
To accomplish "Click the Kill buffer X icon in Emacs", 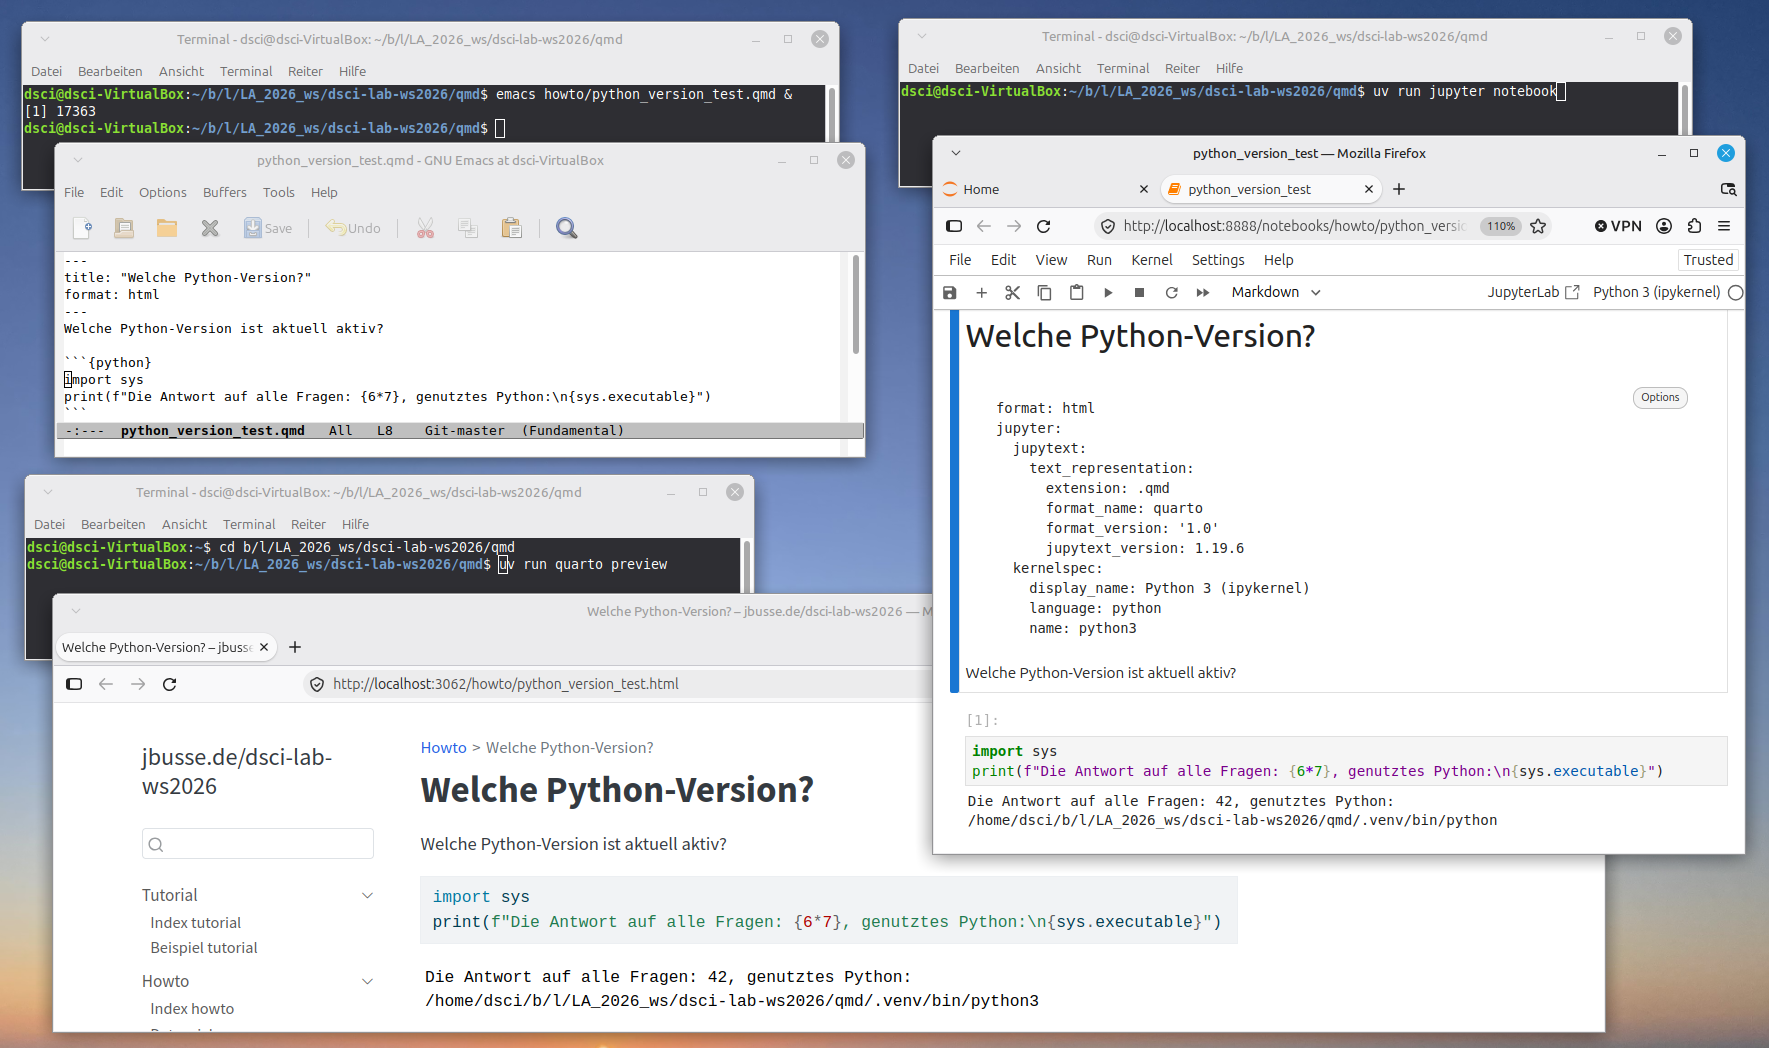I will click(210, 228).
